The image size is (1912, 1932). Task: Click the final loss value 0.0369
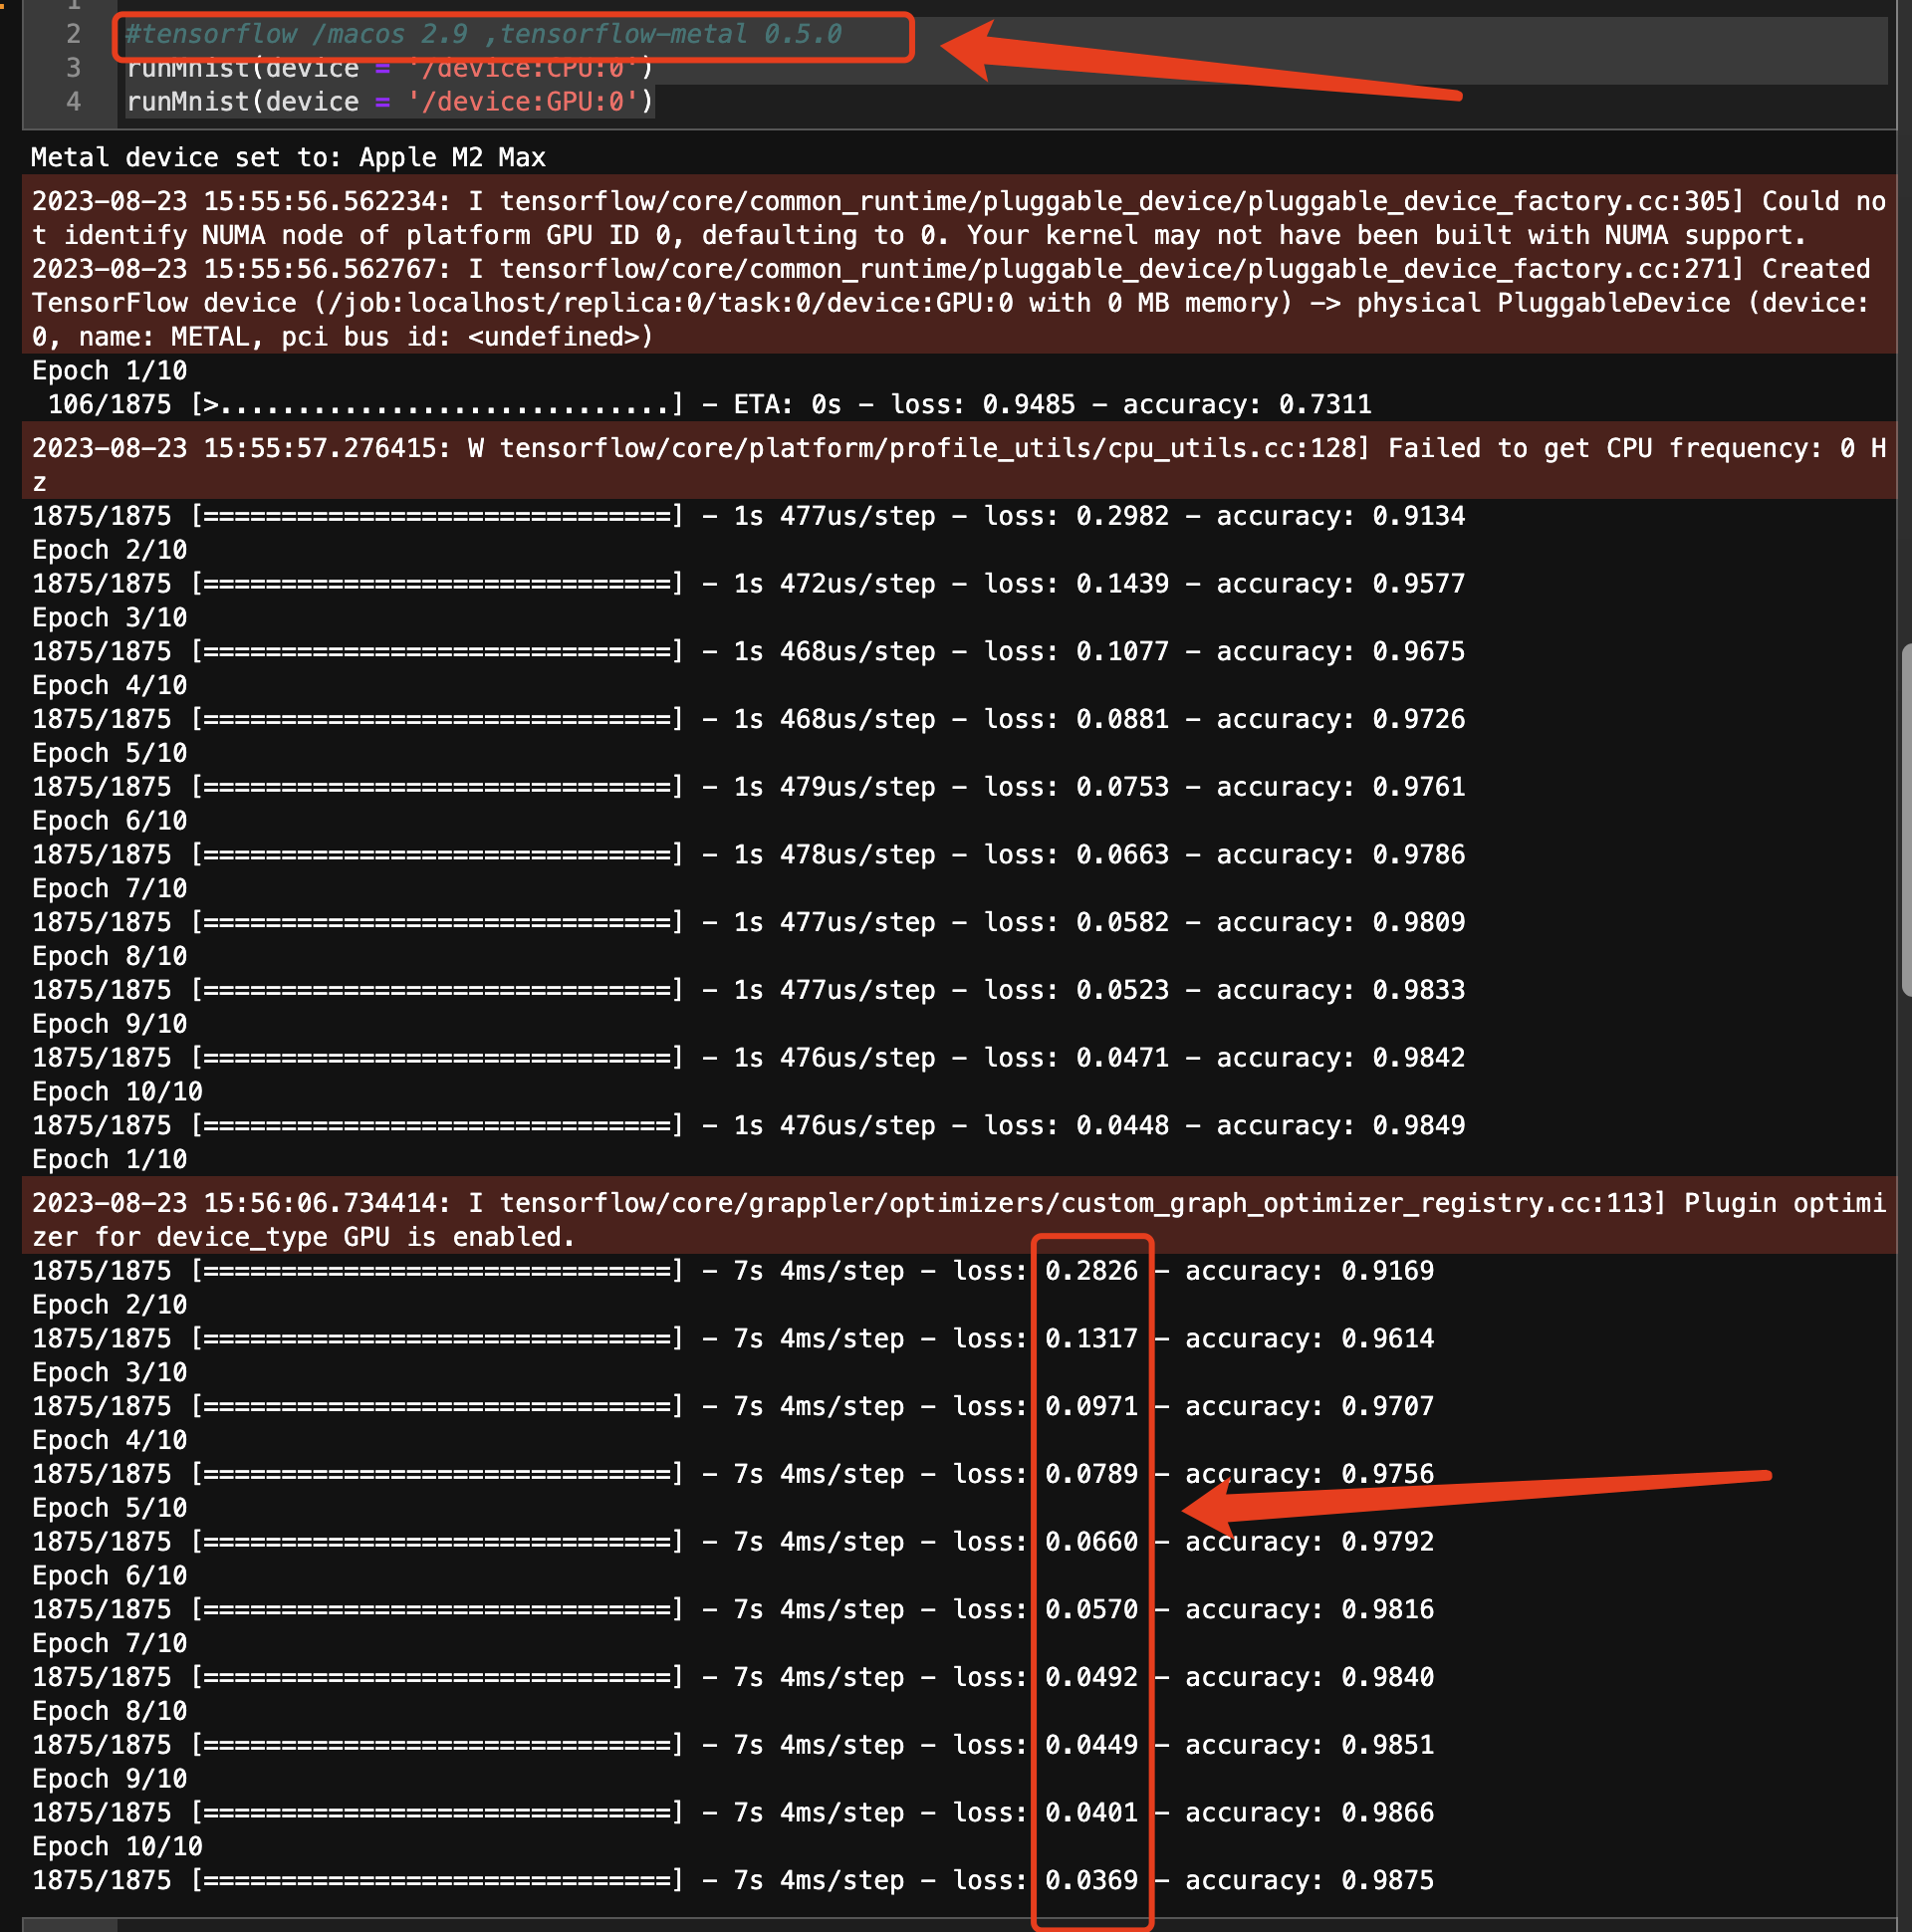click(1091, 1880)
